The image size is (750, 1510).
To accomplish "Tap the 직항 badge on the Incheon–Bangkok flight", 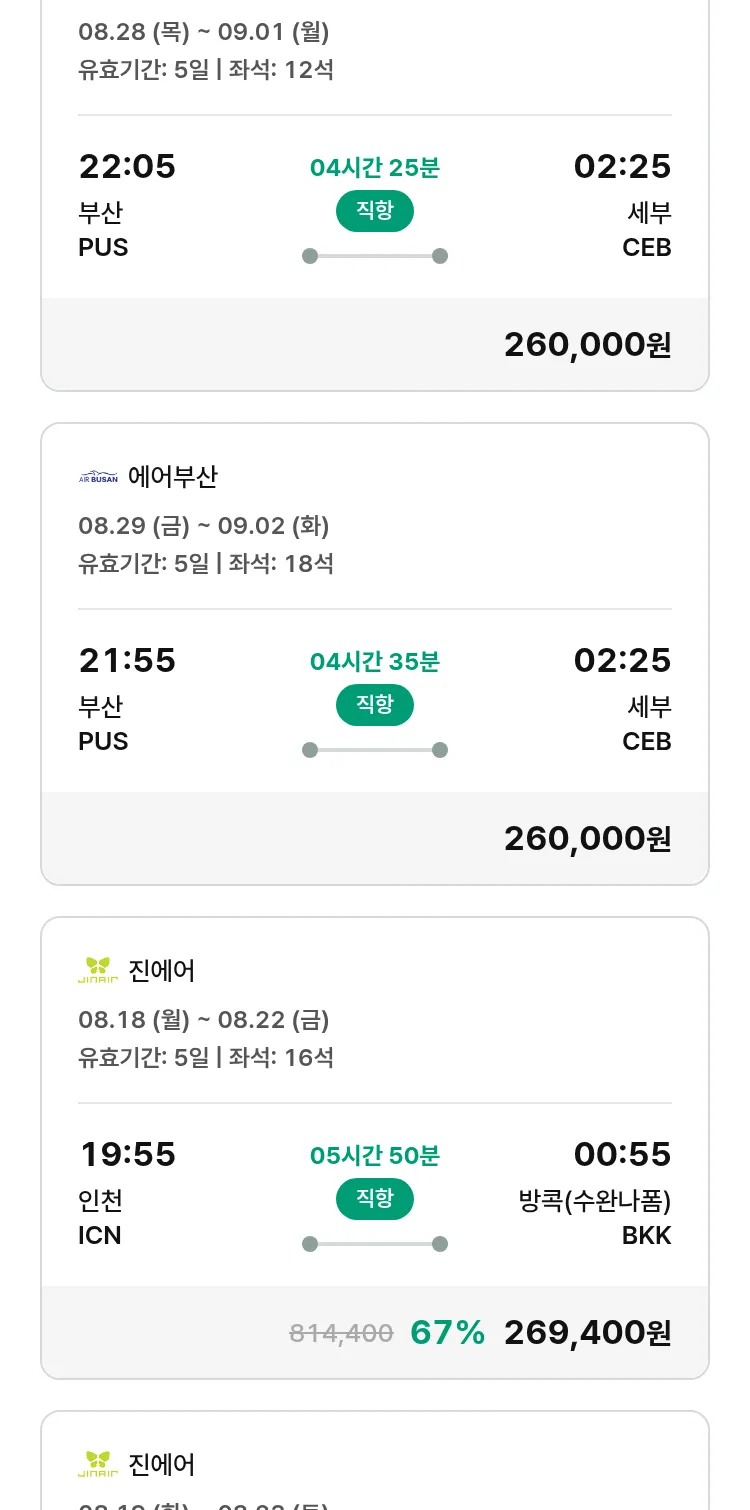I will tap(374, 1198).
